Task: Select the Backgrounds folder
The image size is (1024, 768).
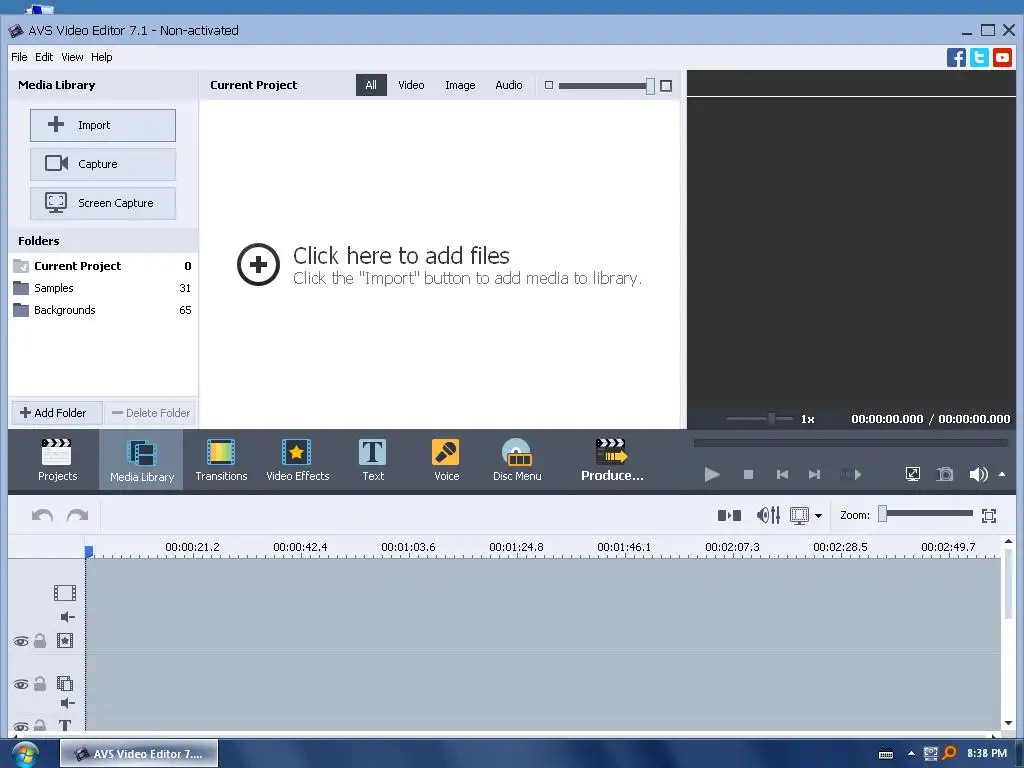Action: click(103, 310)
